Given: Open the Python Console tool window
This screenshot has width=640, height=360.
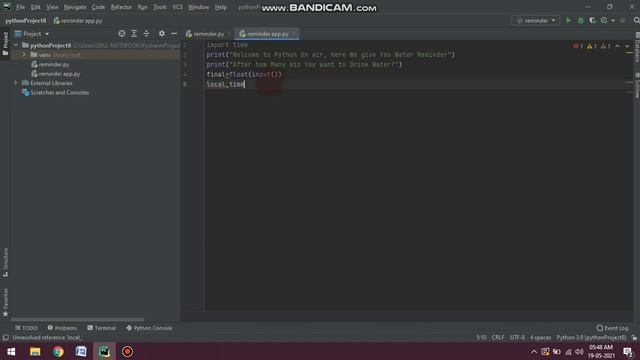Looking at the screenshot, I should (x=149, y=328).
